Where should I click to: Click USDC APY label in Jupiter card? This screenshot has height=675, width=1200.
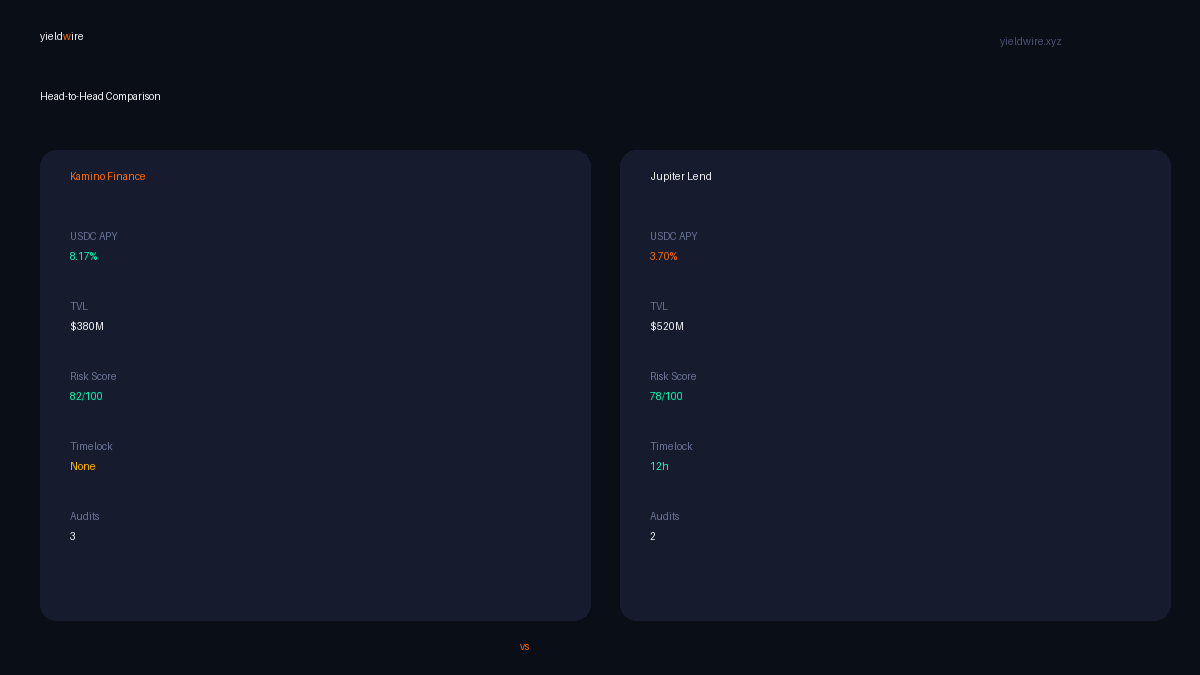tap(674, 236)
